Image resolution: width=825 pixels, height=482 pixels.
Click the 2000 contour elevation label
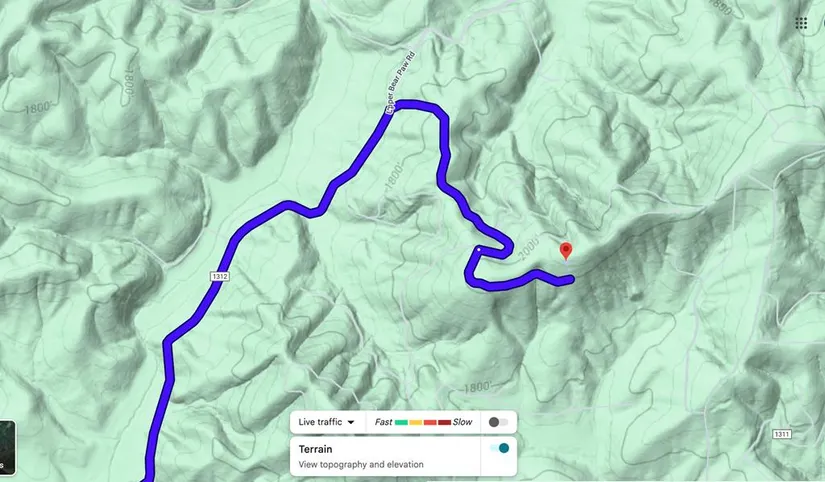point(529,249)
